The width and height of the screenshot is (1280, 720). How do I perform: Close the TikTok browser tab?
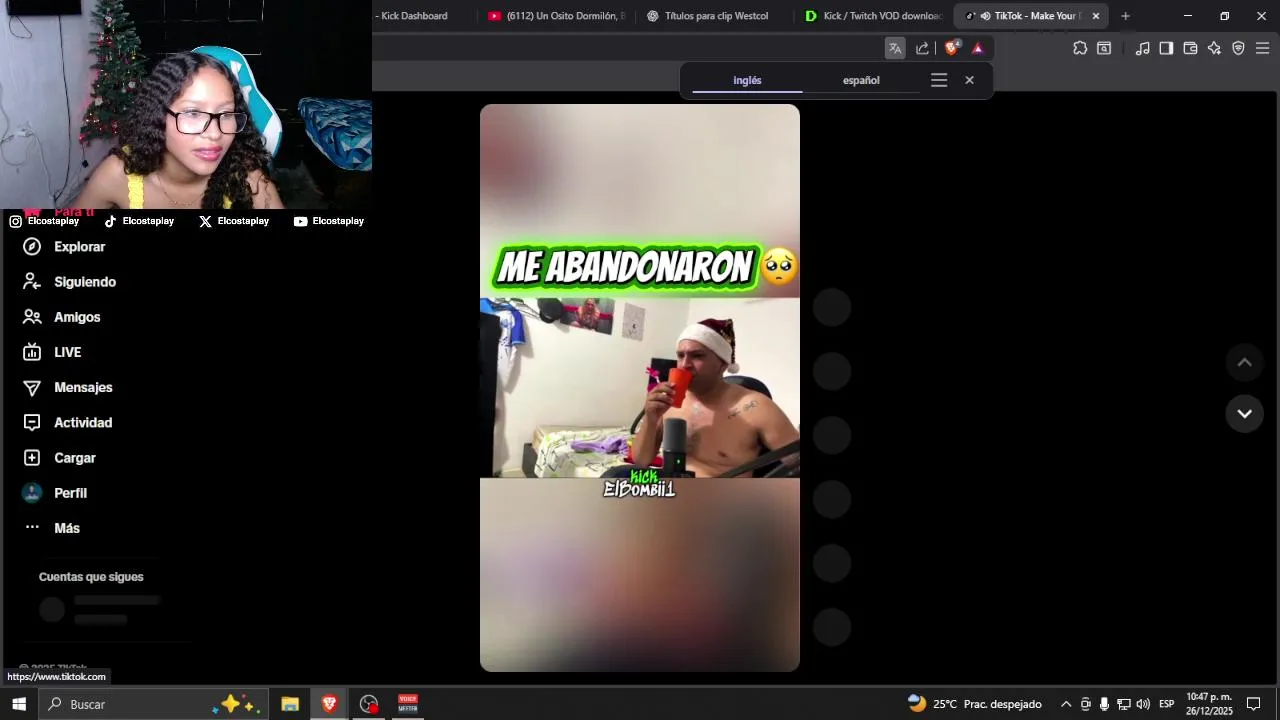[1096, 16]
